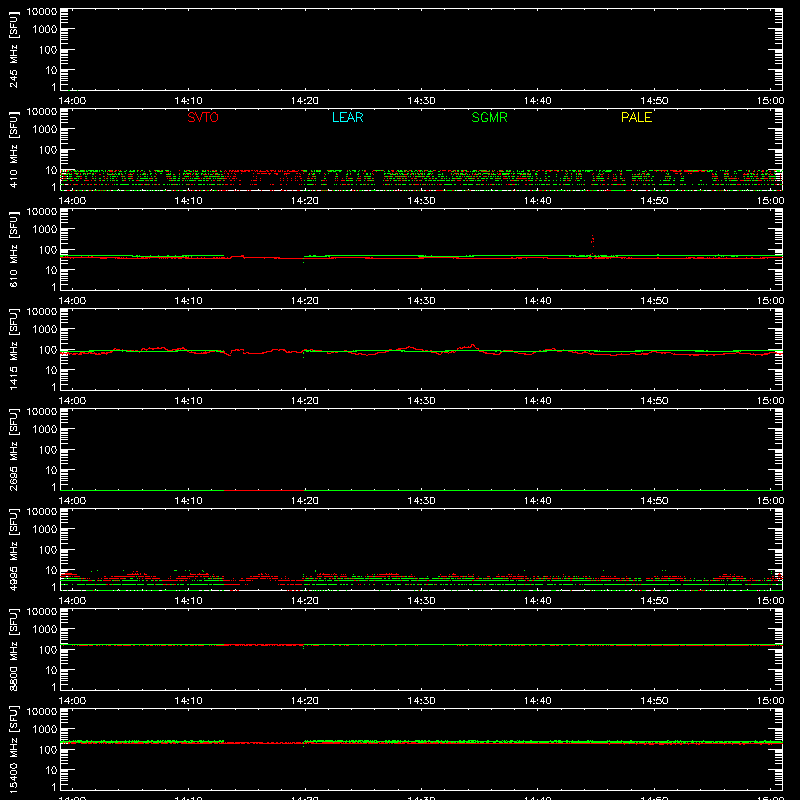Image resolution: width=800 pixels, height=800 pixels.
Task: Click the 10 tick label of 15400 MHz panel
Action: pos(51,770)
